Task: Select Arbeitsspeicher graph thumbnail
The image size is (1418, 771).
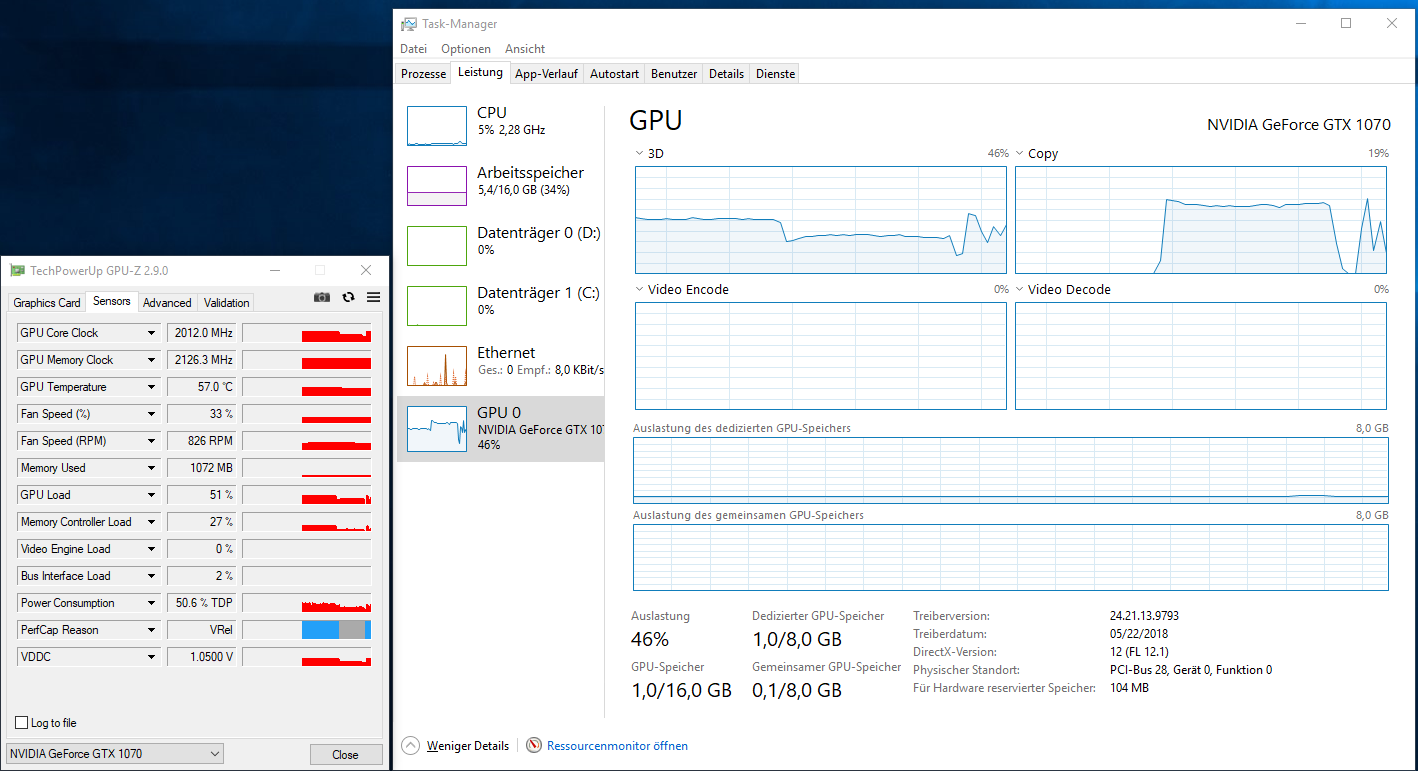Action: pos(437,186)
